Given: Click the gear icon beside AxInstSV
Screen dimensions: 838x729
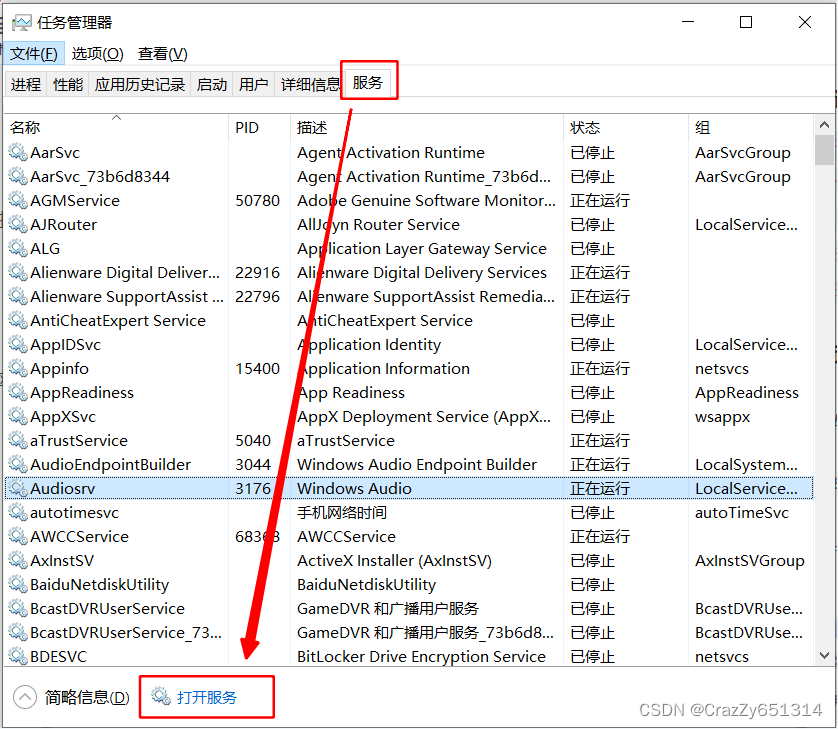Looking at the screenshot, I should pyautogui.click(x=18, y=561).
